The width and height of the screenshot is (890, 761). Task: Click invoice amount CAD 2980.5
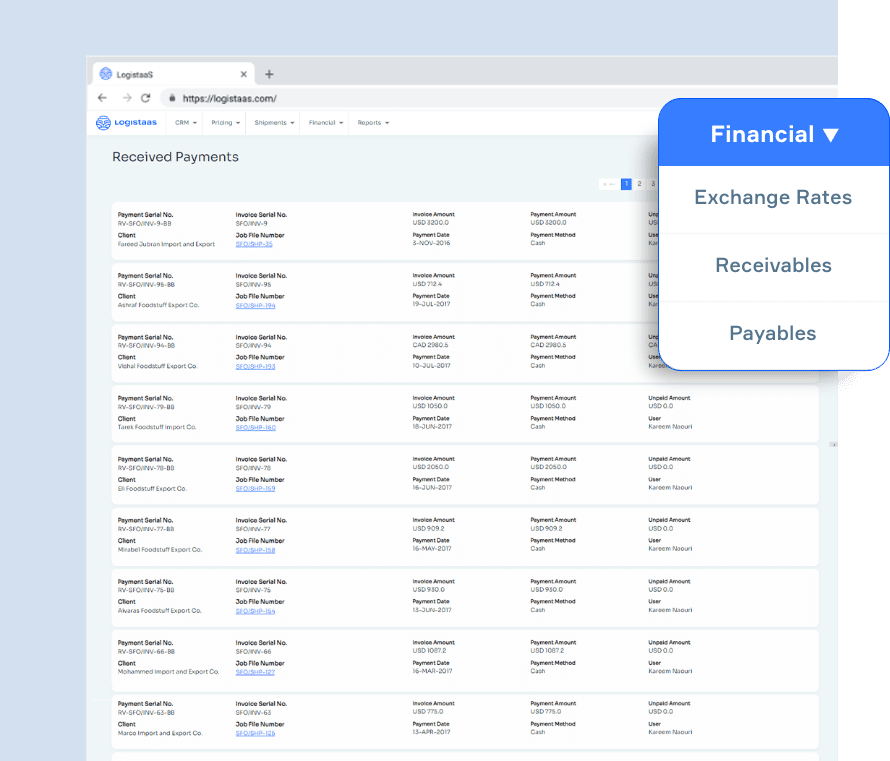pyautogui.click(x=430, y=345)
